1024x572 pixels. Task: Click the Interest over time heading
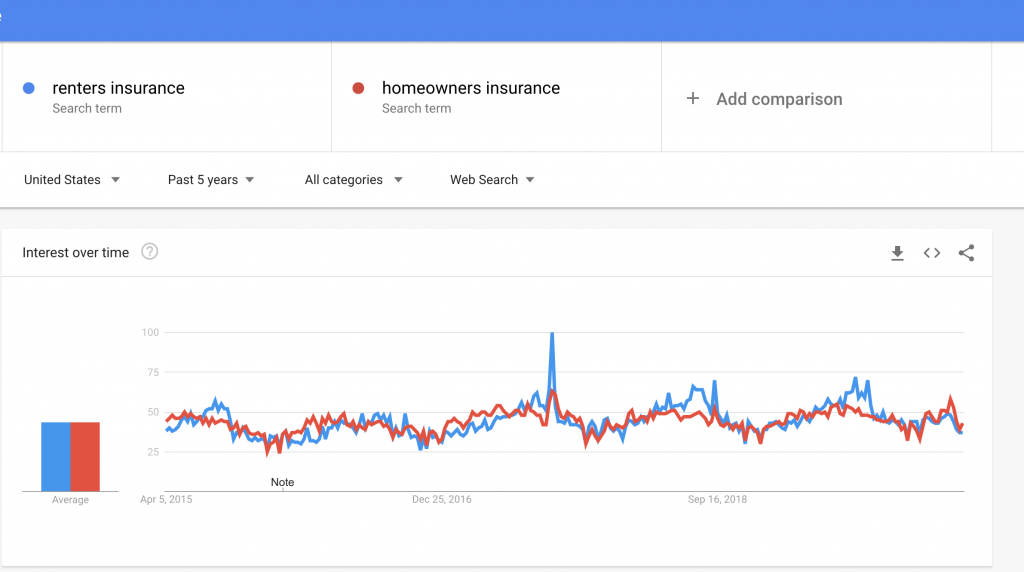click(x=76, y=253)
